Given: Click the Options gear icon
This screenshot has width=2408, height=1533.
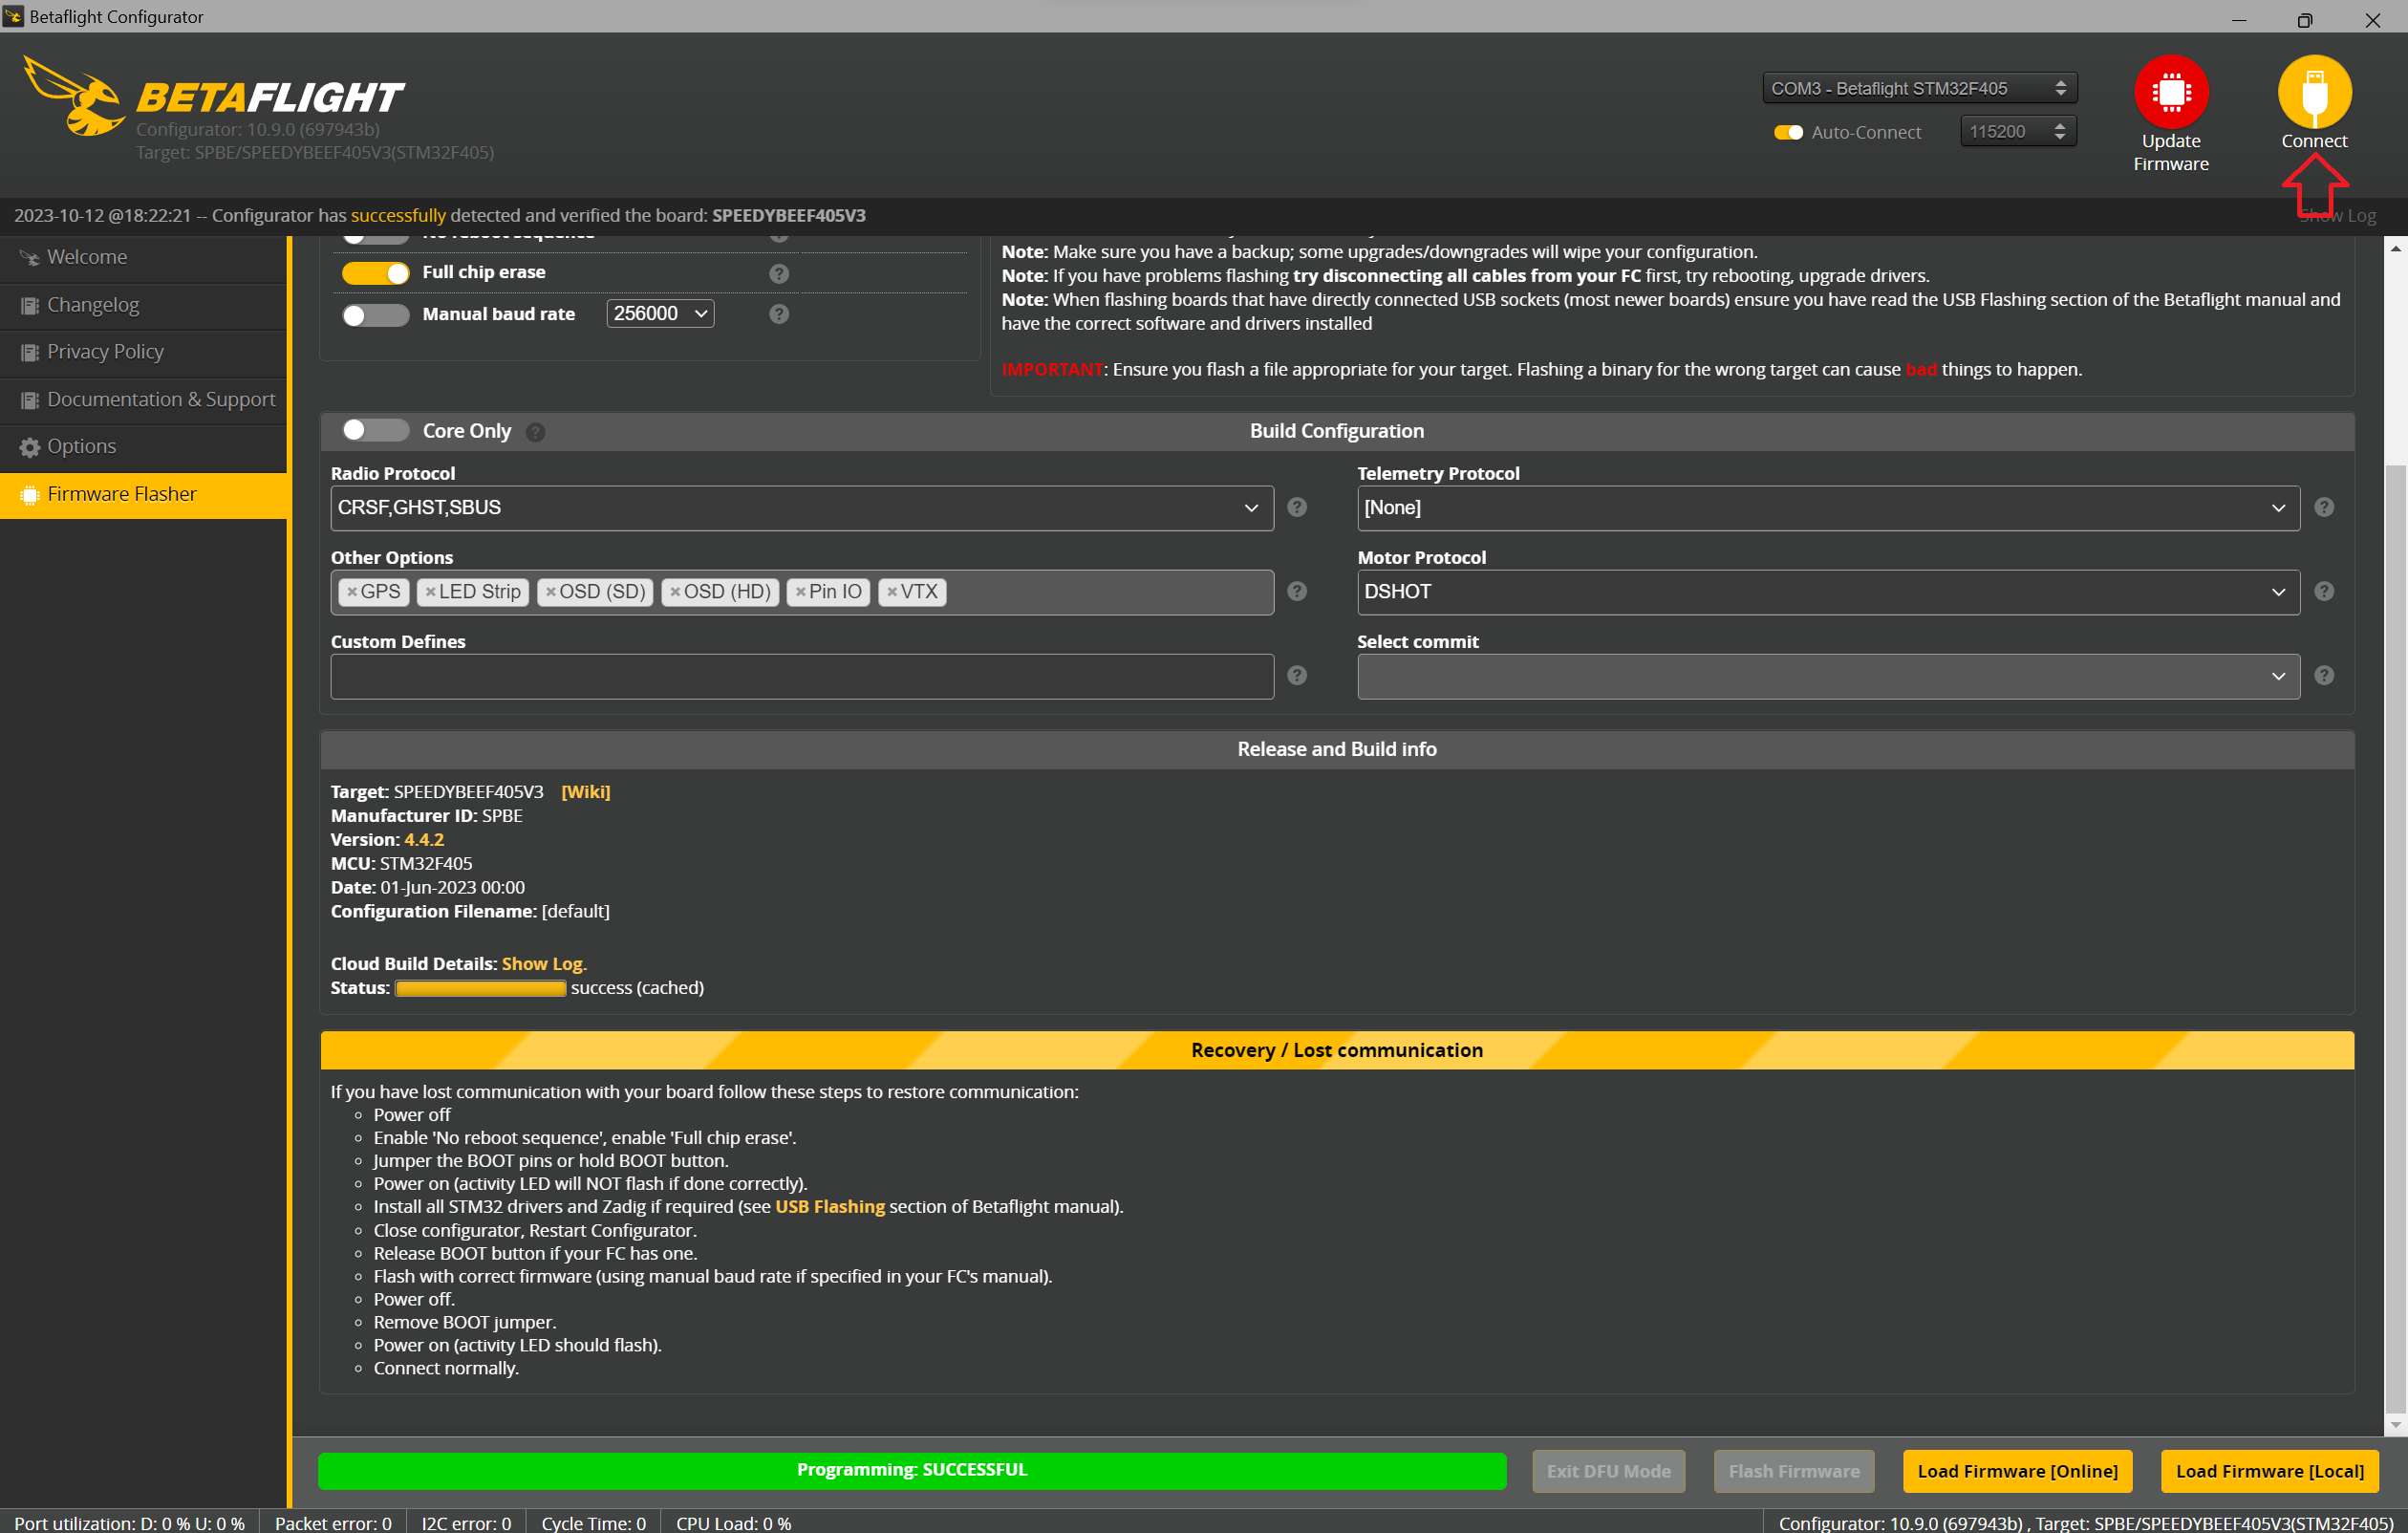Looking at the screenshot, I should pos(29,447).
